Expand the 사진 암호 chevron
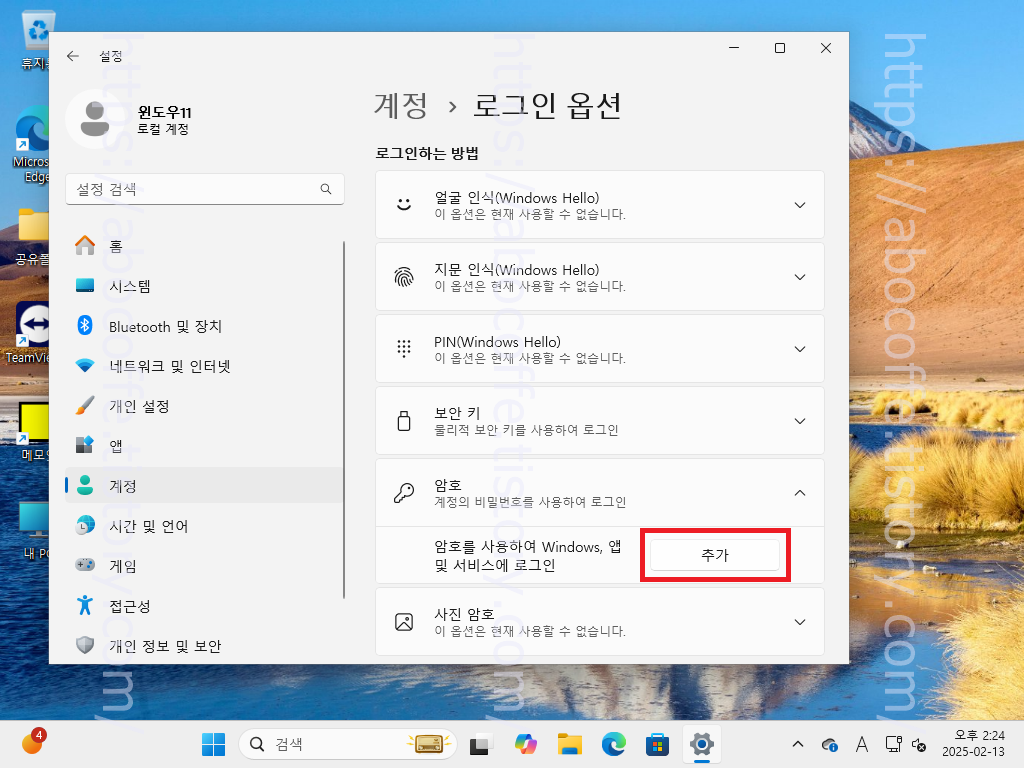 [799, 622]
